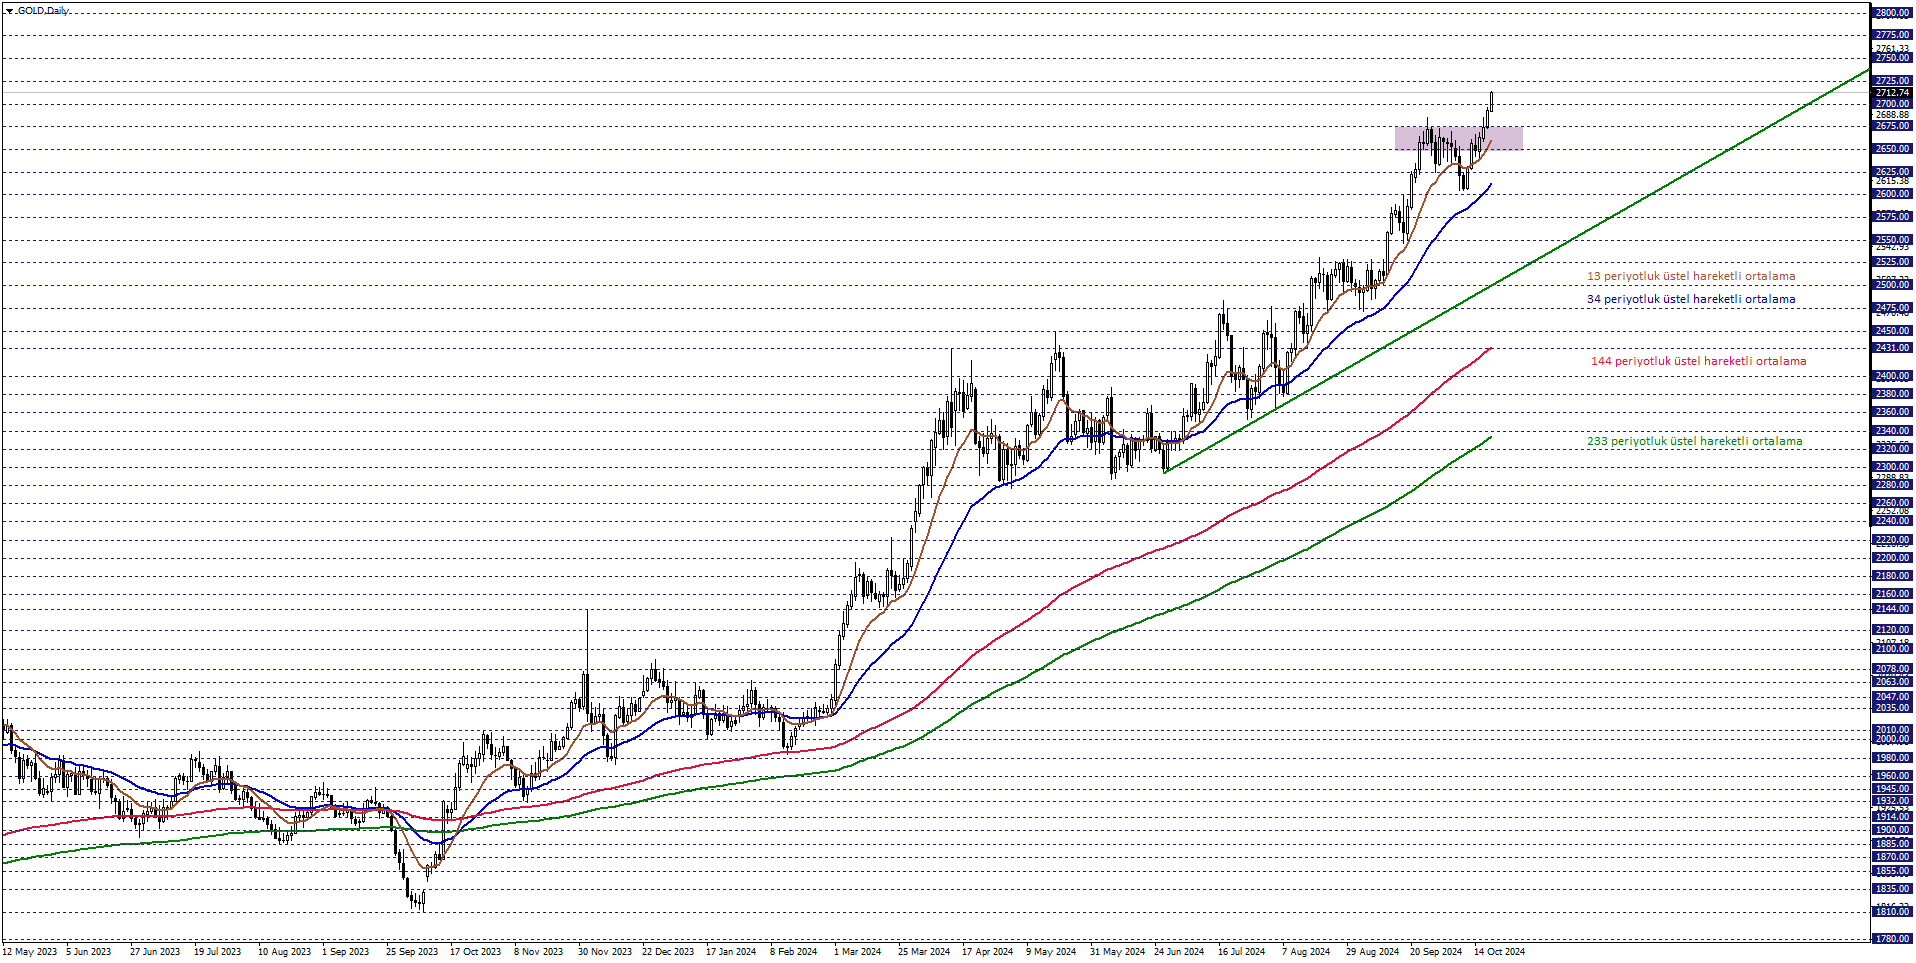Click the 2500.00 price level label
This screenshot has width=1916, height=963.
[x=1892, y=285]
